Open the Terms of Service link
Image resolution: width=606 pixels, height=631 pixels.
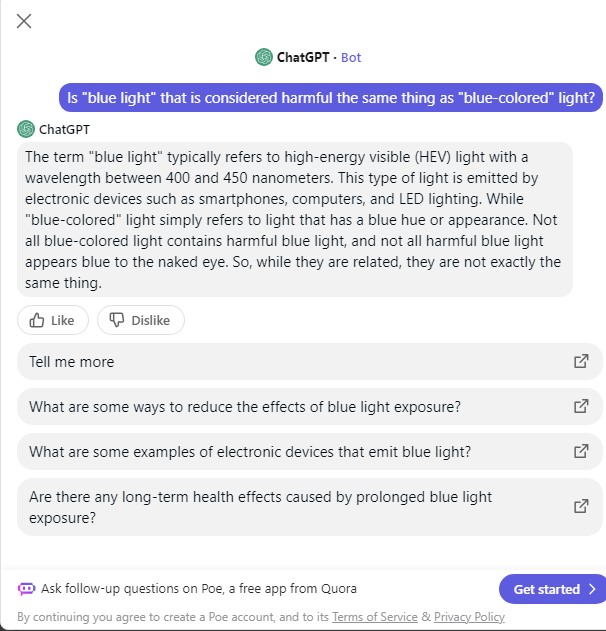(x=374, y=617)
